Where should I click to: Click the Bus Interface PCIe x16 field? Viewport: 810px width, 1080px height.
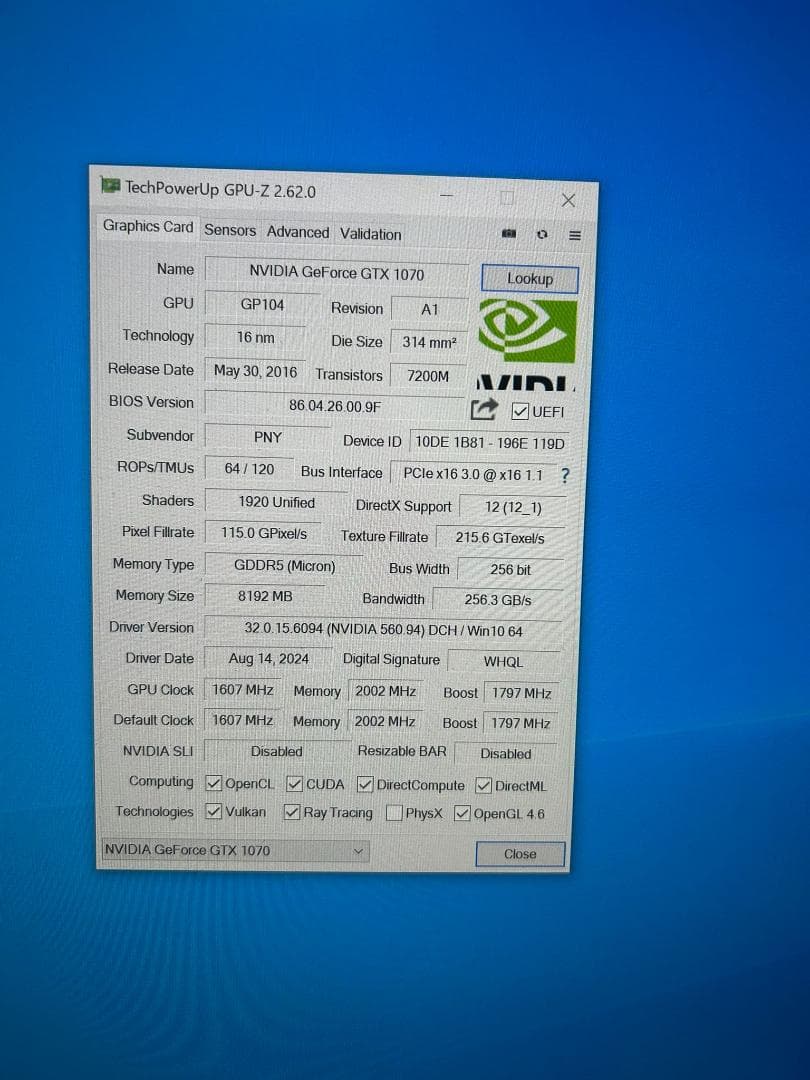point(473,475)
